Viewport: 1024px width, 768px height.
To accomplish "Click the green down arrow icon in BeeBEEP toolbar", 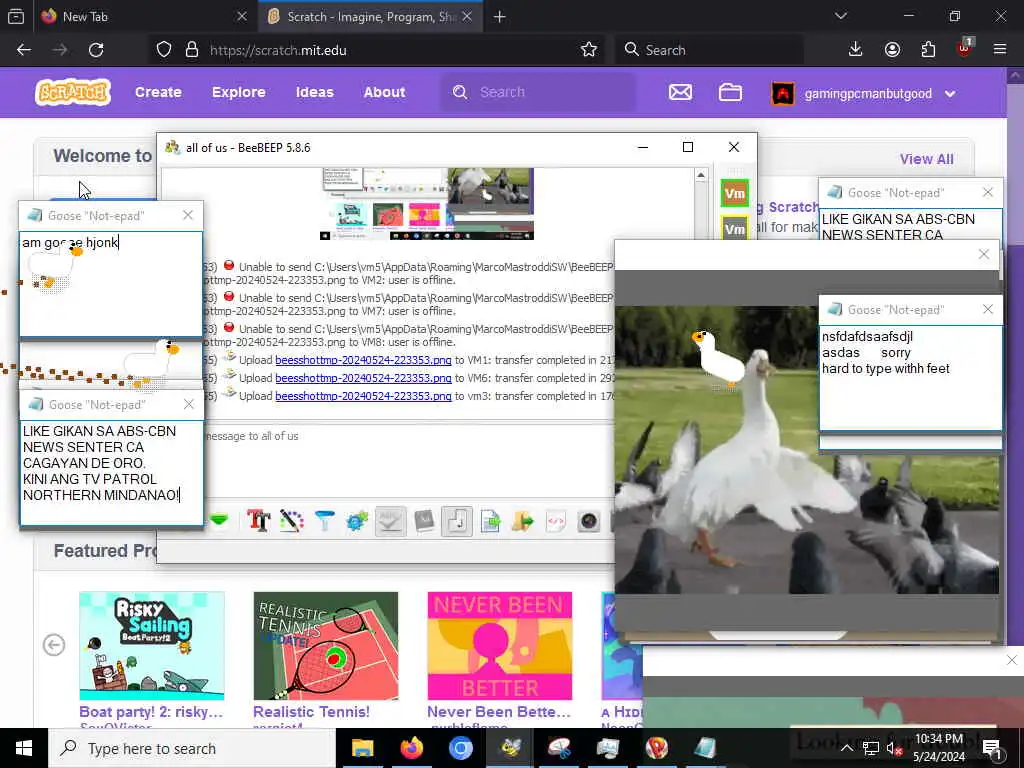I will click(x=219, y=520).
